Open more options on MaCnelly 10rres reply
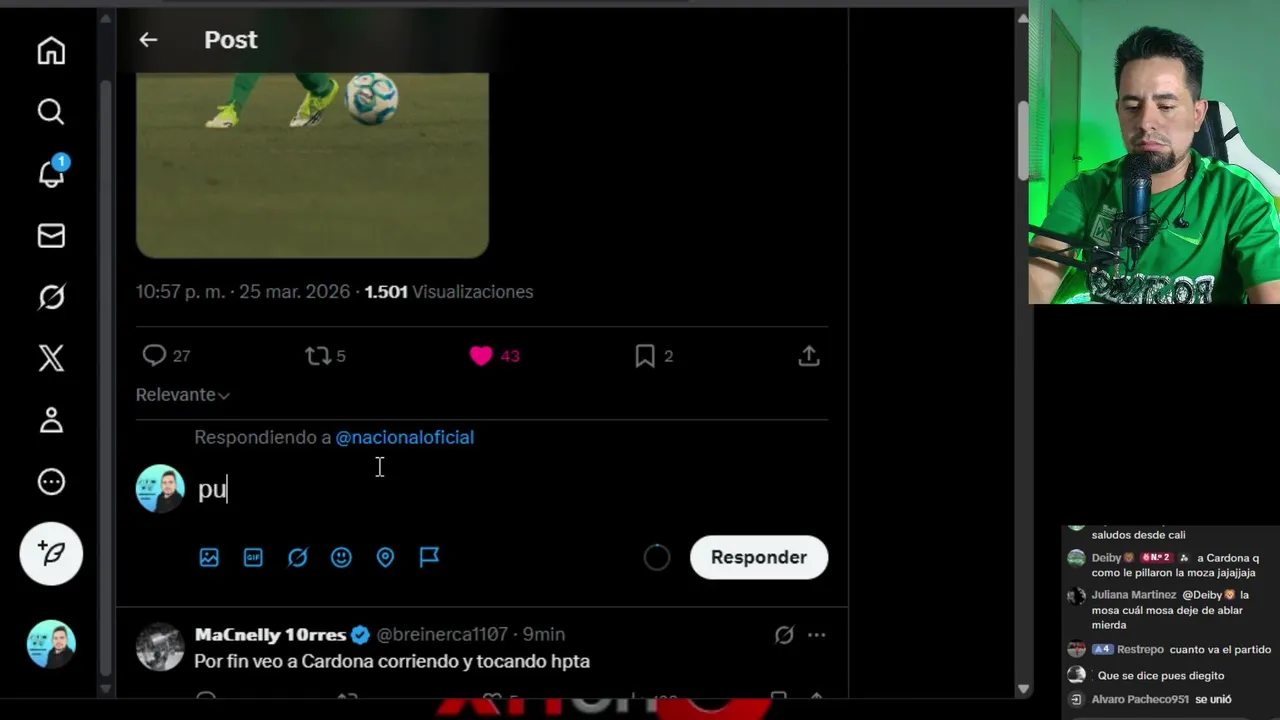Image resolution: width=1280 pixels, height=720 pixels. tap(817, 635)
